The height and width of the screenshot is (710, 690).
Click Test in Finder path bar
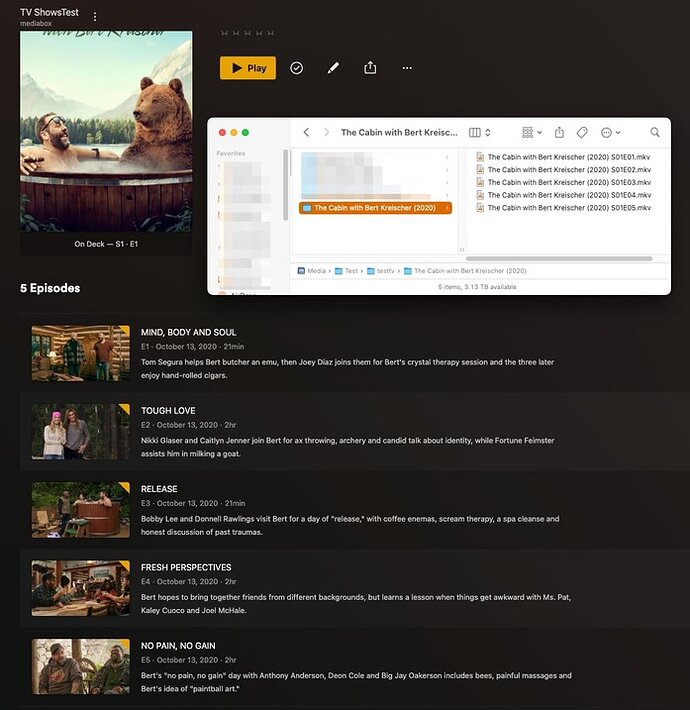pyautogui.click(x=346, y=271)
